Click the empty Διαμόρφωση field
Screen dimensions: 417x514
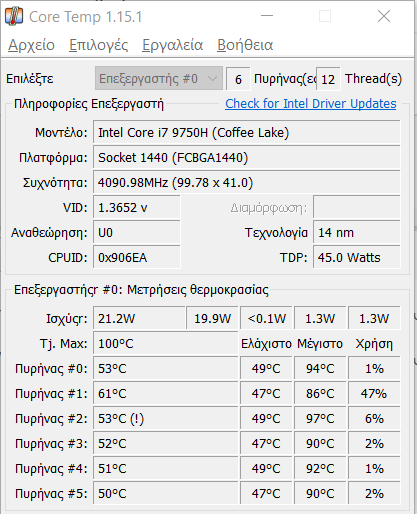point(357,208)
